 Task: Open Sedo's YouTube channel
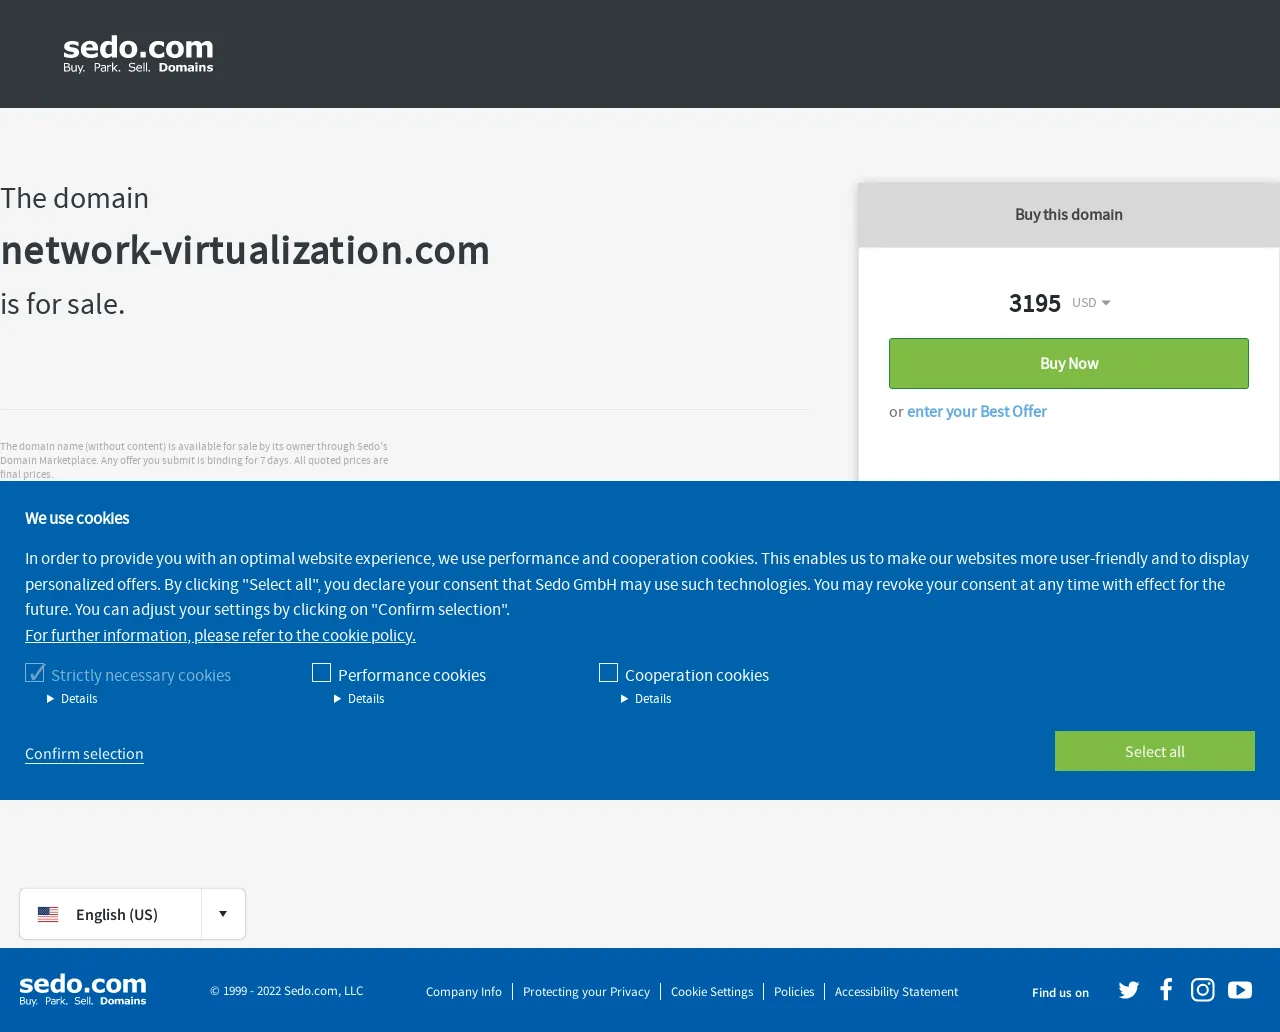(x=1240, y=990)
